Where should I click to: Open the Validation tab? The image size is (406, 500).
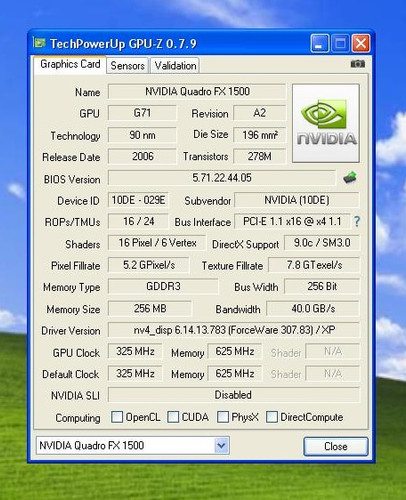[175, 65]
